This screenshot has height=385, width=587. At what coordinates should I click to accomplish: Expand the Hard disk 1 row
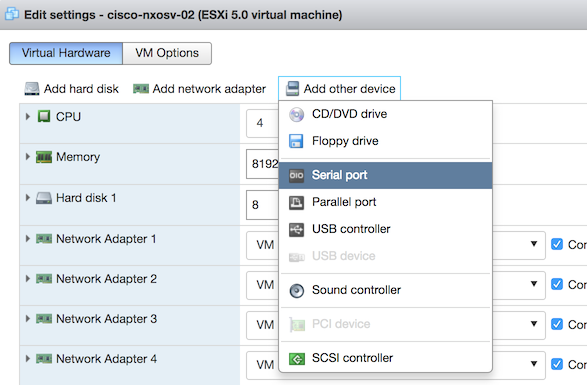(28, 197)
